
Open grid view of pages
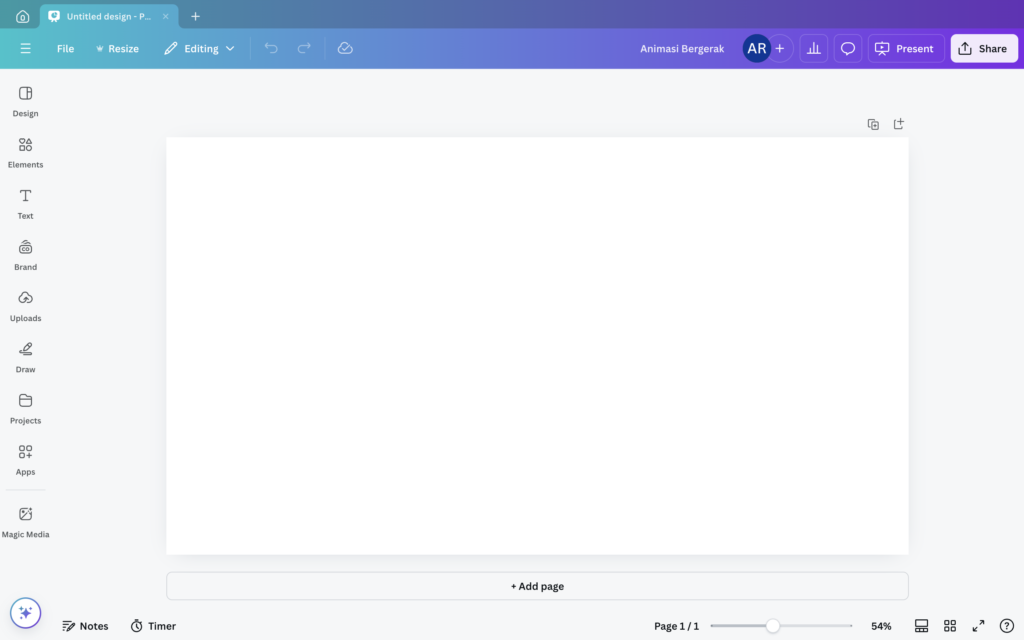point(950,626)
